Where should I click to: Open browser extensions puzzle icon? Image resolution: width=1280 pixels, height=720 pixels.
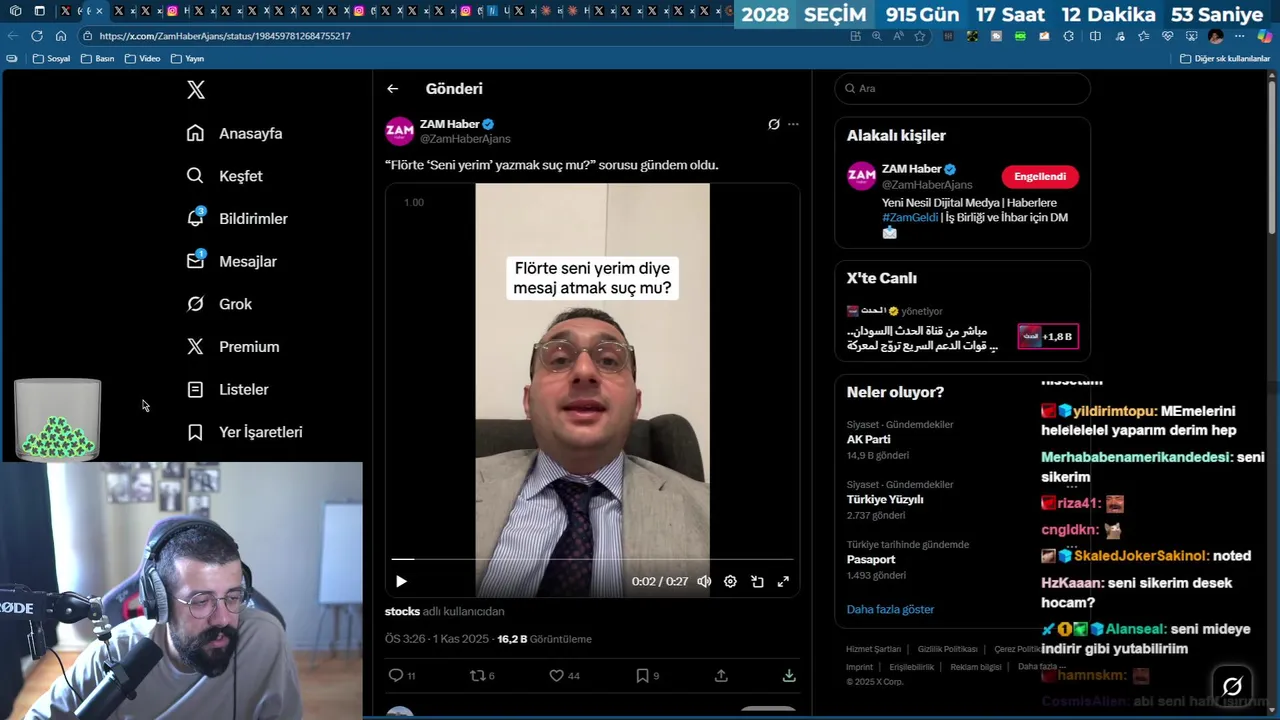tap(1068, 36)
